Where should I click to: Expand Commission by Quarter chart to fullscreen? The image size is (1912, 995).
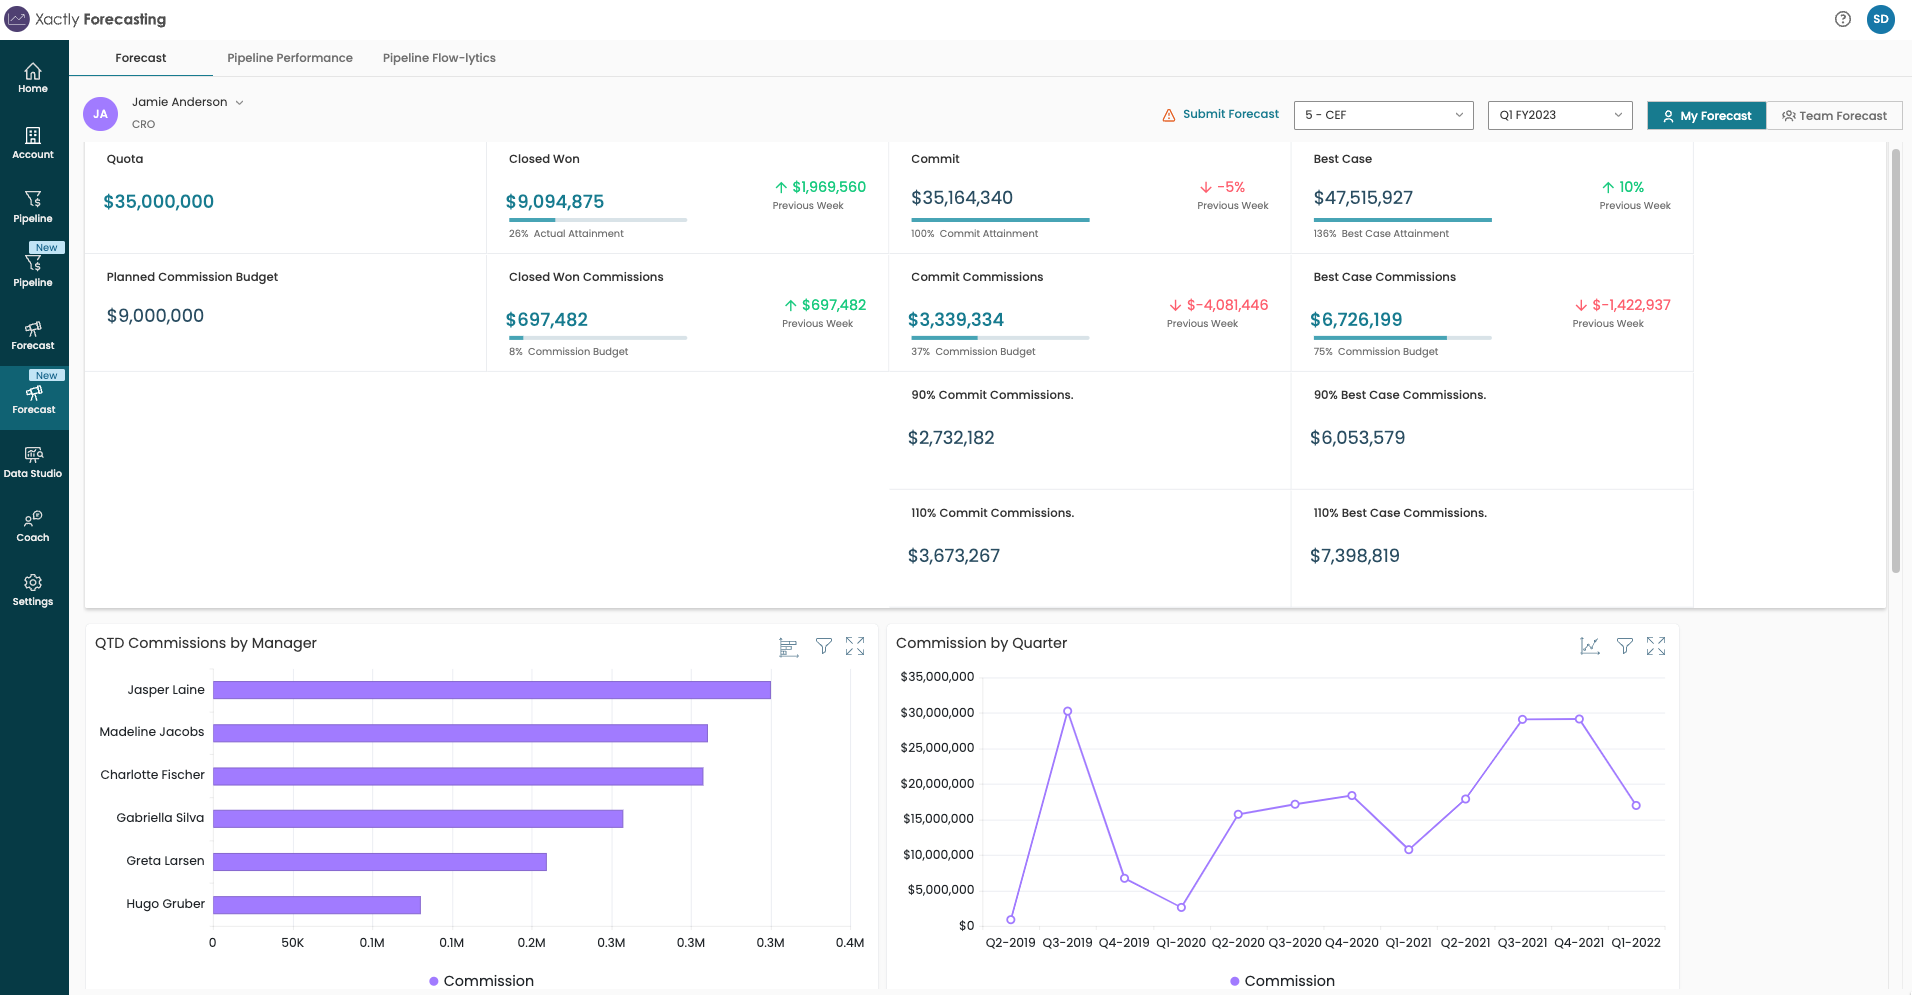click(x=1657, y=646)
